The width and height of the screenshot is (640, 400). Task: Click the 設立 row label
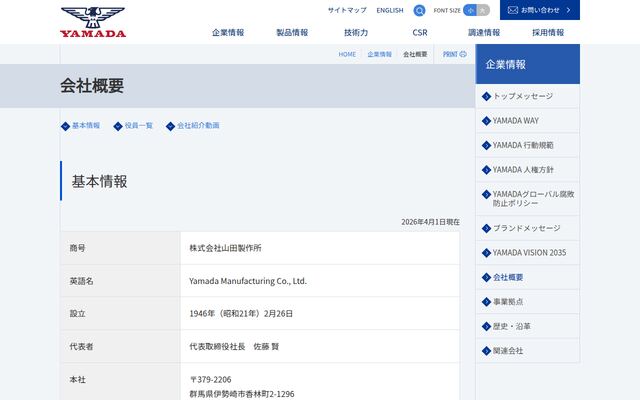click(x=77, y=313)
